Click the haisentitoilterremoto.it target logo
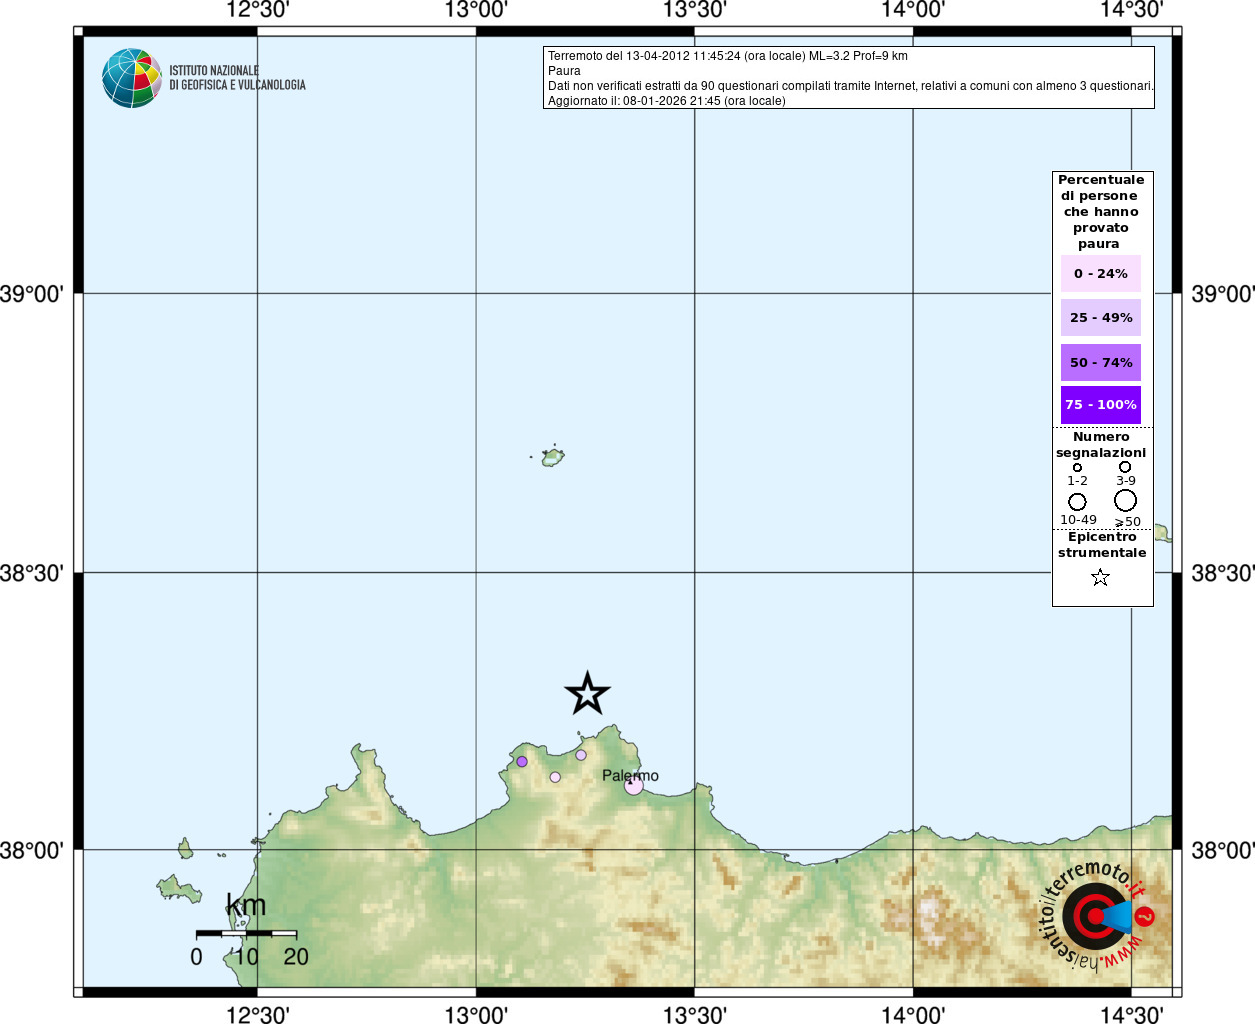 pos(1096,916)
